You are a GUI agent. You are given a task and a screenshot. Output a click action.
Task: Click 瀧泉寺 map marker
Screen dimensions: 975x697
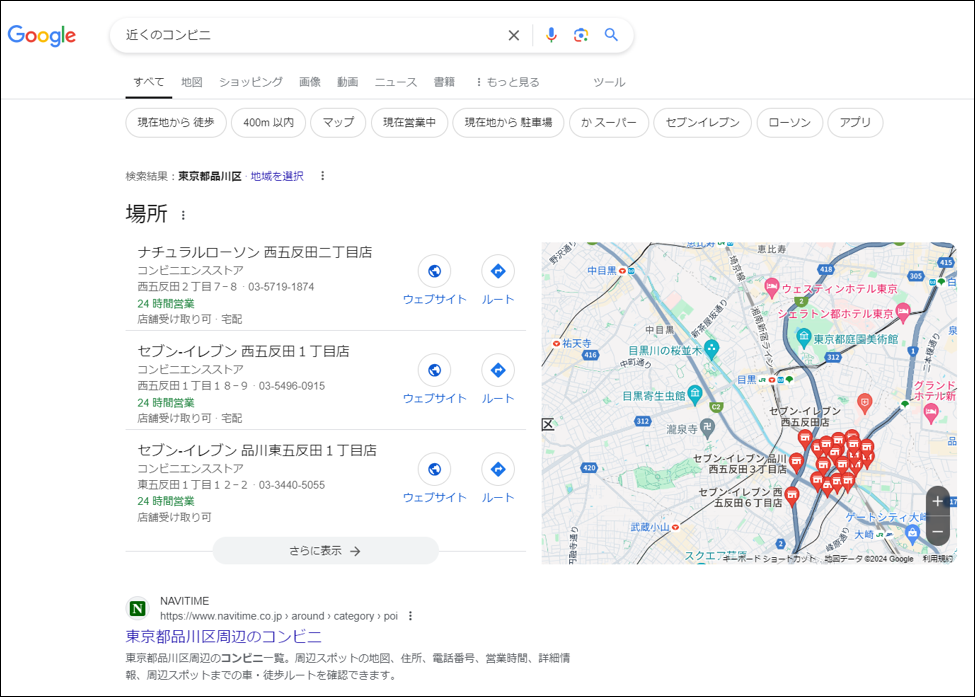707,428
